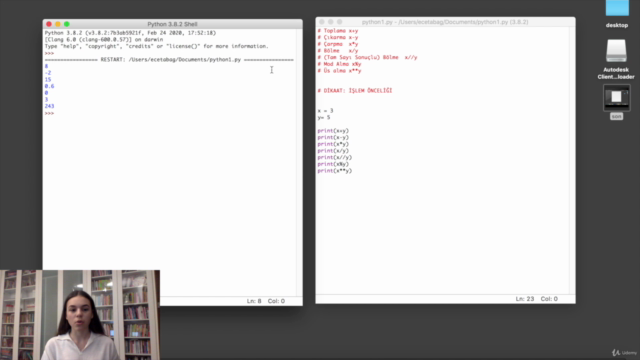The height and width of the screenshot is (360, 640).
Task: Click the '# Toplama x+y' comment line
Action: click(338, 31)
